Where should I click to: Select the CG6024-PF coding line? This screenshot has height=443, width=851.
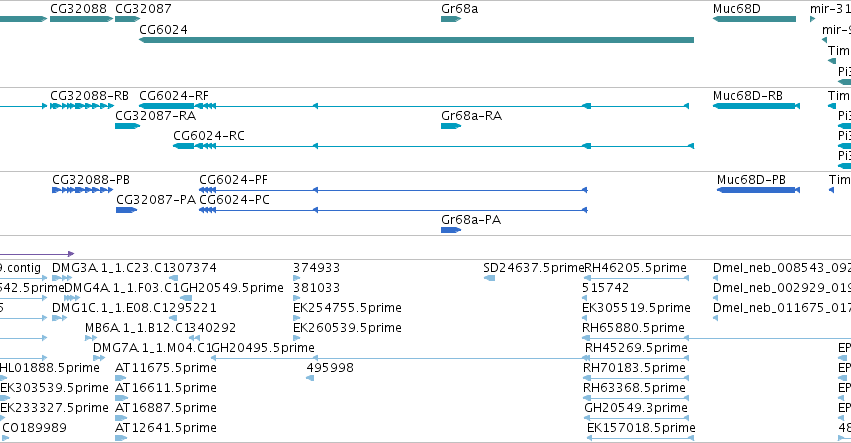pos(393,190)
